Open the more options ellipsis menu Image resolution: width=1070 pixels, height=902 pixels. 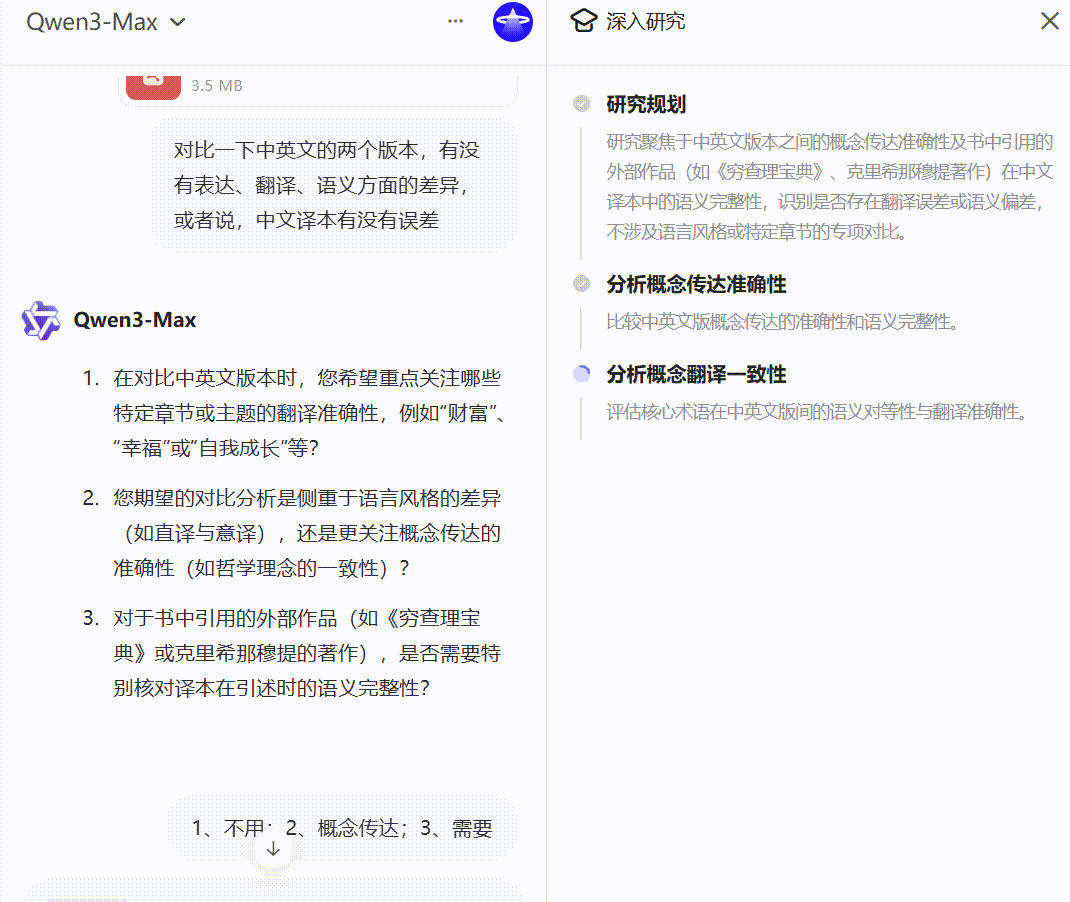click(455, 21)
